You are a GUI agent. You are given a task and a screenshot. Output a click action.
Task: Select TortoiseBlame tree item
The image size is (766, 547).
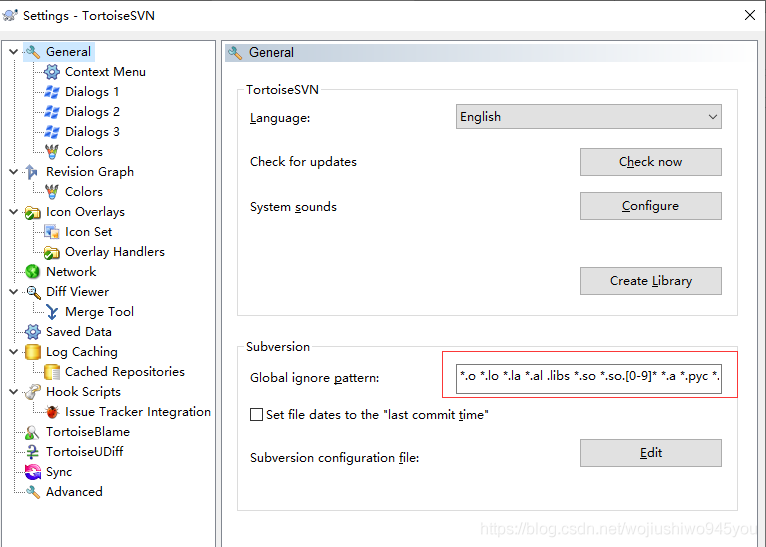coord(88,432)
